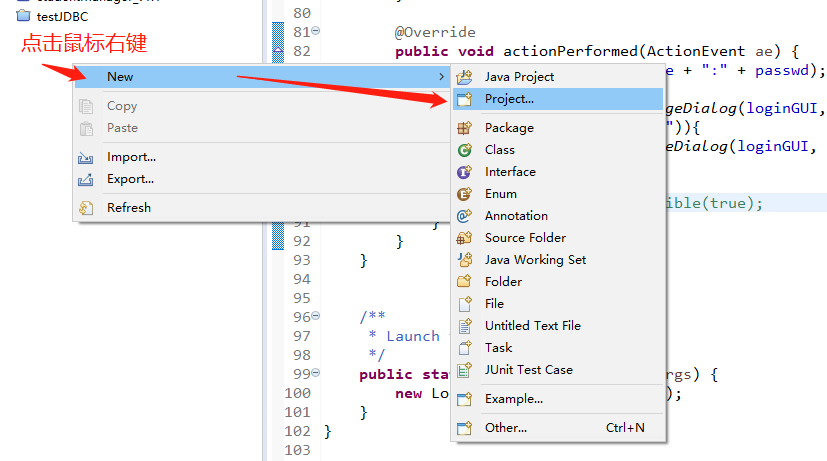Select Annotation from the New submenu
Viewport: 827px width, 461px height.
[558, 216]
